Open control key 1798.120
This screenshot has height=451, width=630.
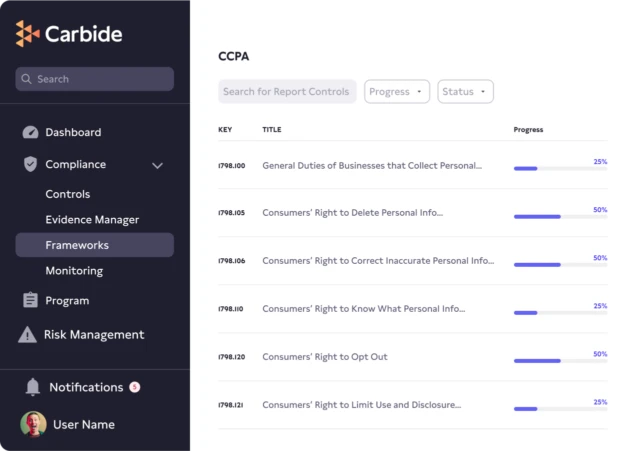(231, 357)
